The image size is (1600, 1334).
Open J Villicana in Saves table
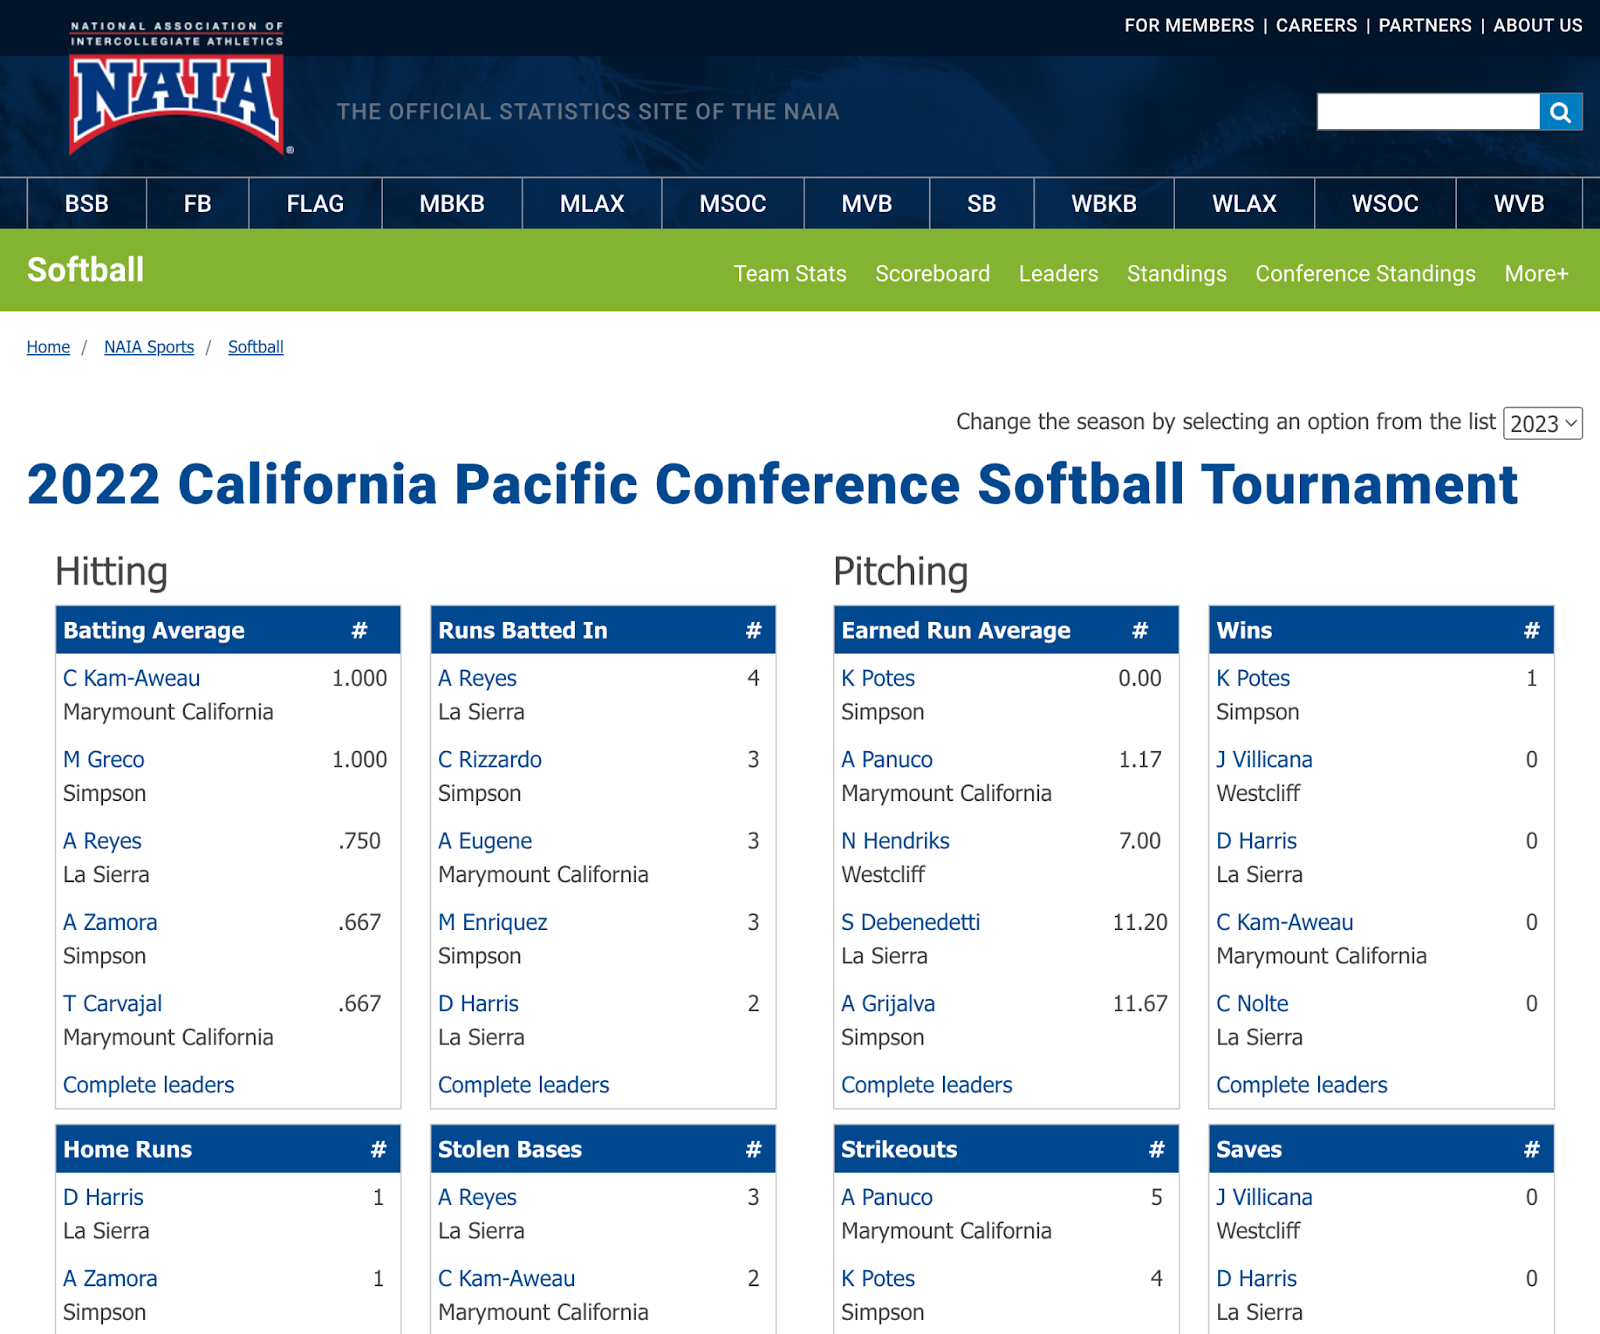click(x=1265, y=1197)
